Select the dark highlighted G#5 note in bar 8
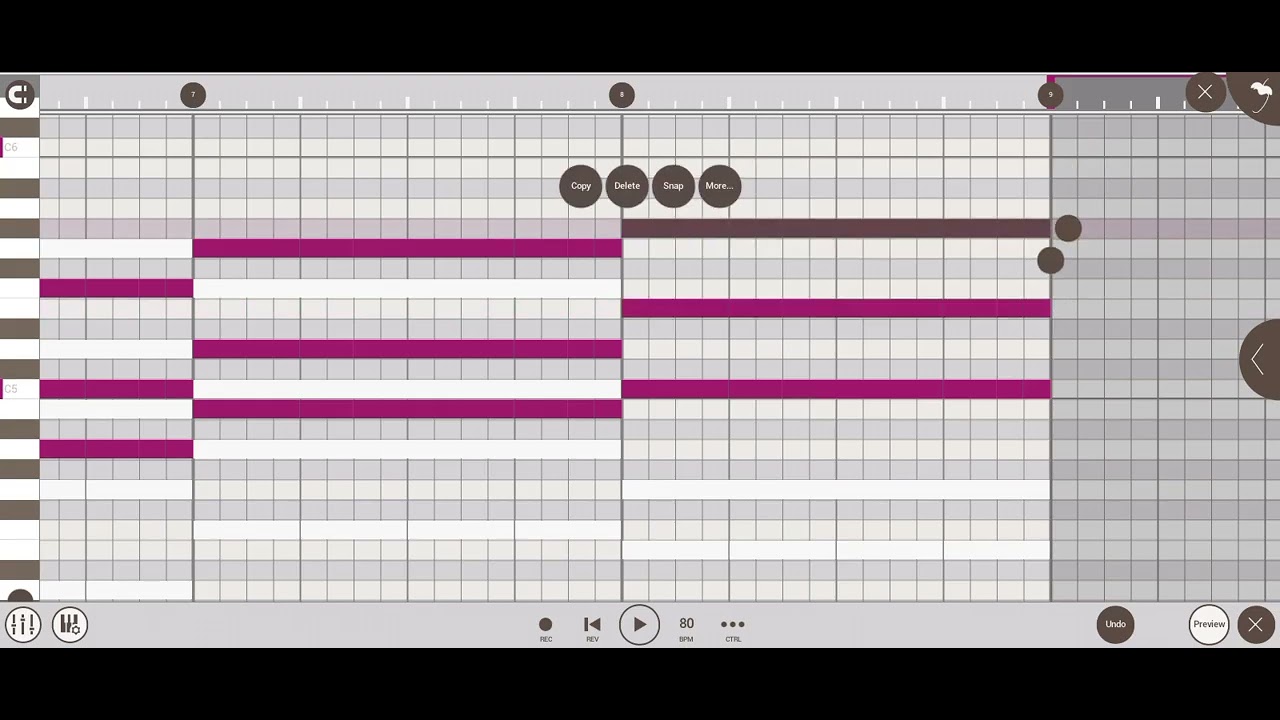1280x720 pixels. (836, 228)
